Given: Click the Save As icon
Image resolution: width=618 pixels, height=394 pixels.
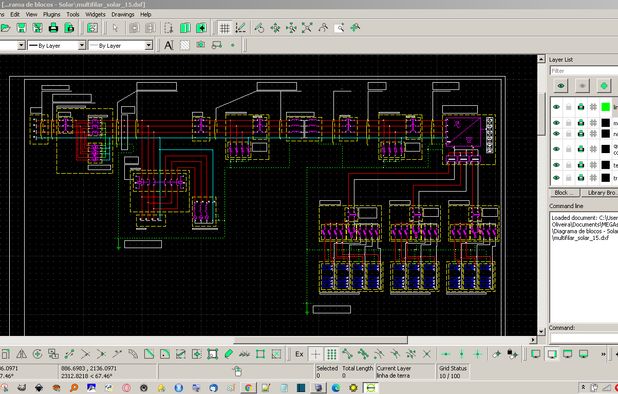Looking at the screenshot, I should pyautogui.click(x=37, y=28).
